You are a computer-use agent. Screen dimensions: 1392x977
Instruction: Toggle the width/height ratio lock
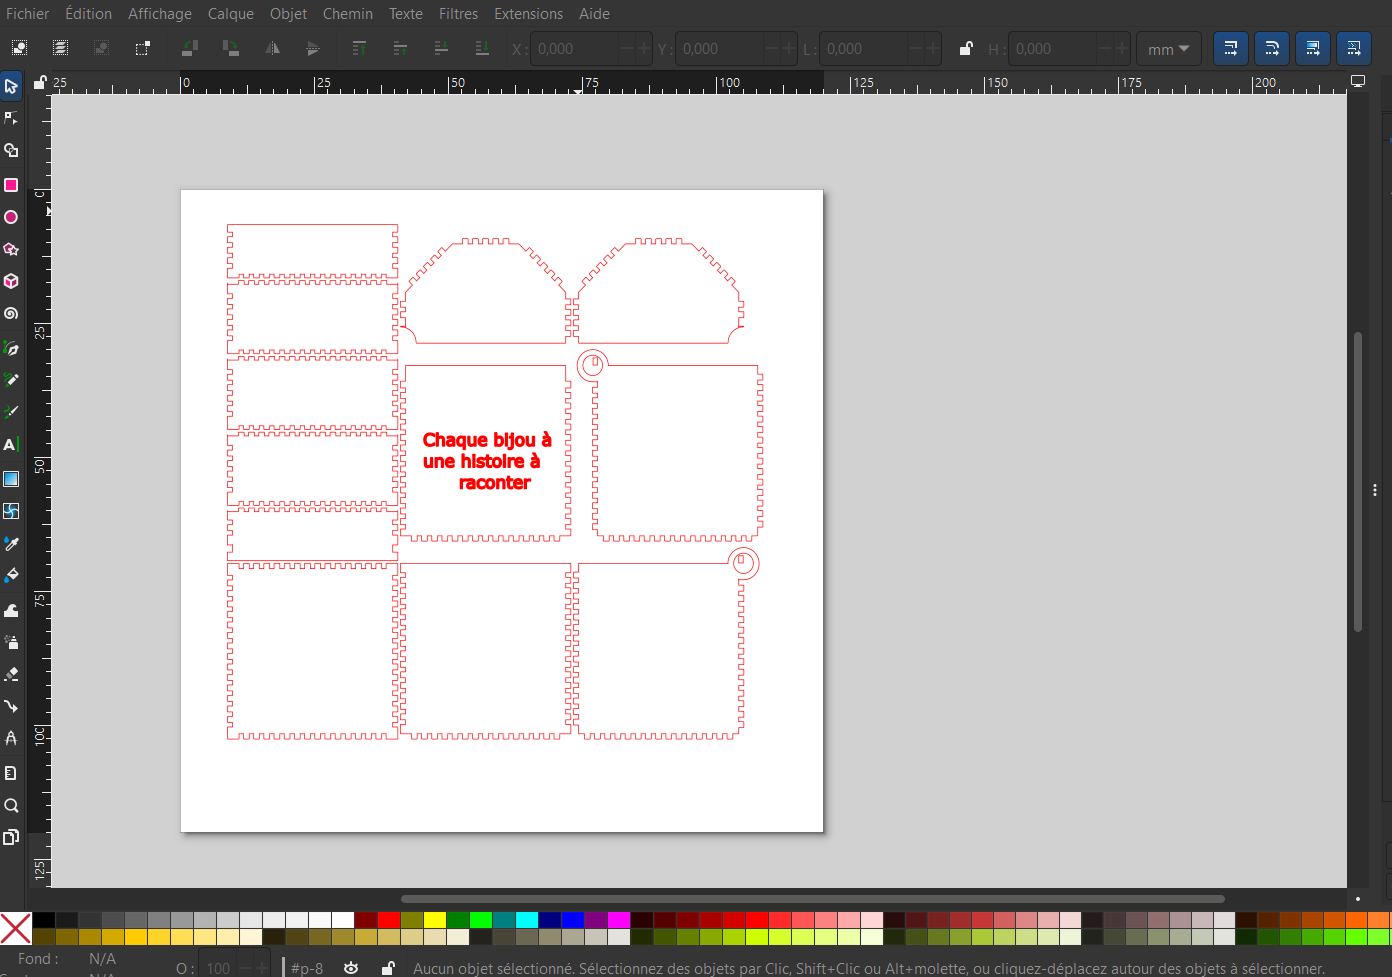click(x=966, y=48)
